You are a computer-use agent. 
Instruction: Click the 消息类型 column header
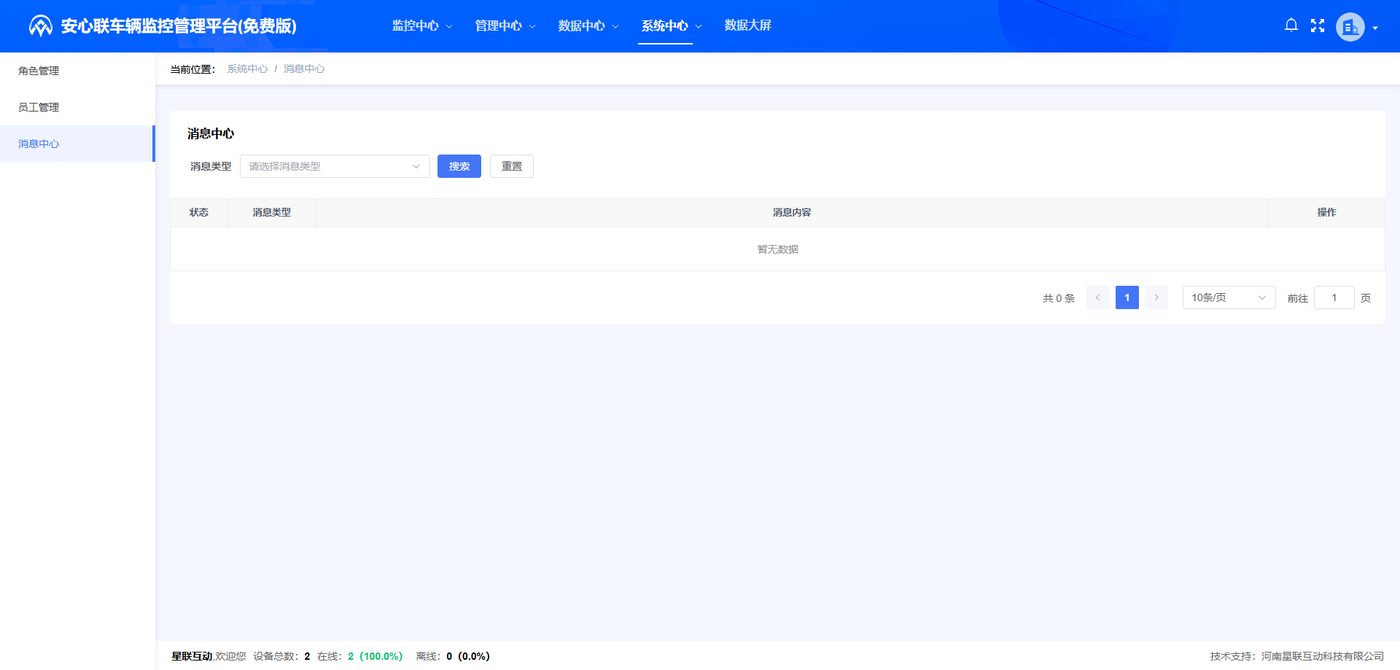click(x=272, y=212)
